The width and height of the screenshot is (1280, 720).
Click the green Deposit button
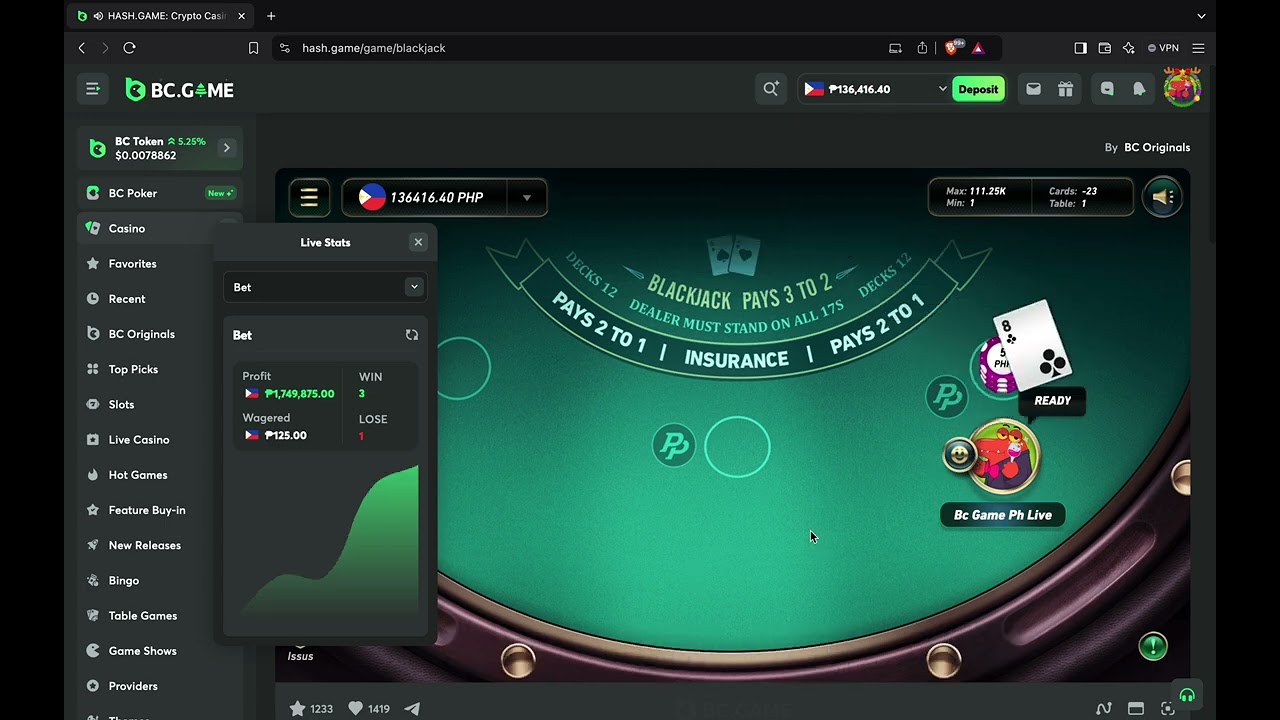[x=978, y=89]
